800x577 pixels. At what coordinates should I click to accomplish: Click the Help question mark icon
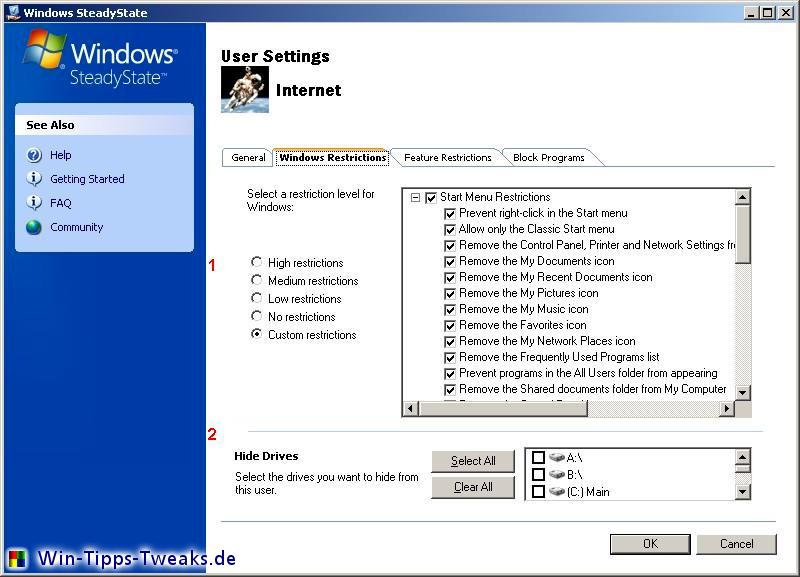tap(34, 155)
